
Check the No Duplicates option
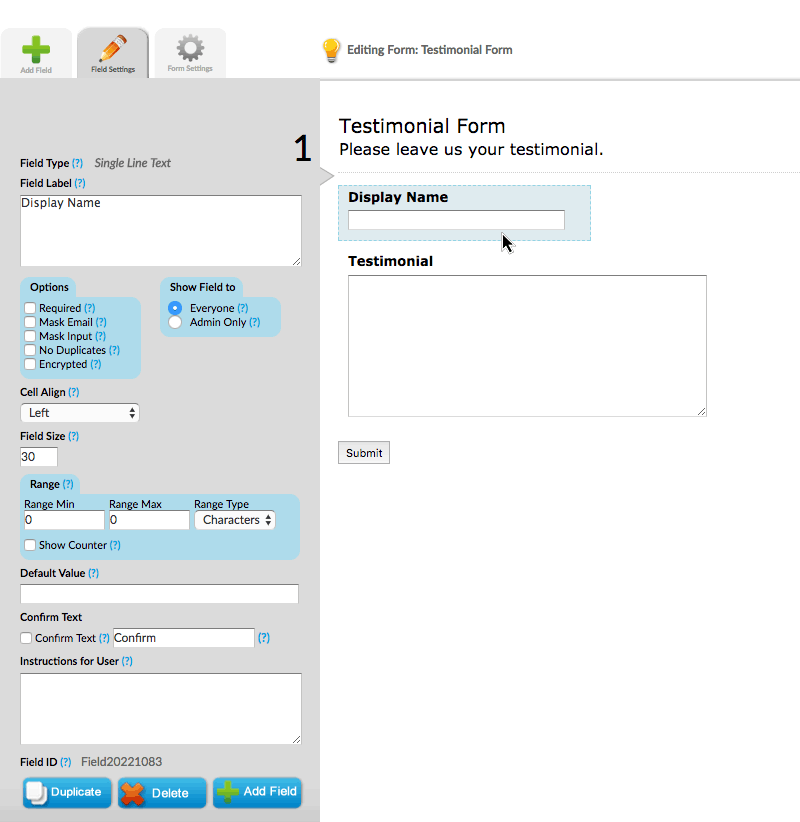[29, 350]
